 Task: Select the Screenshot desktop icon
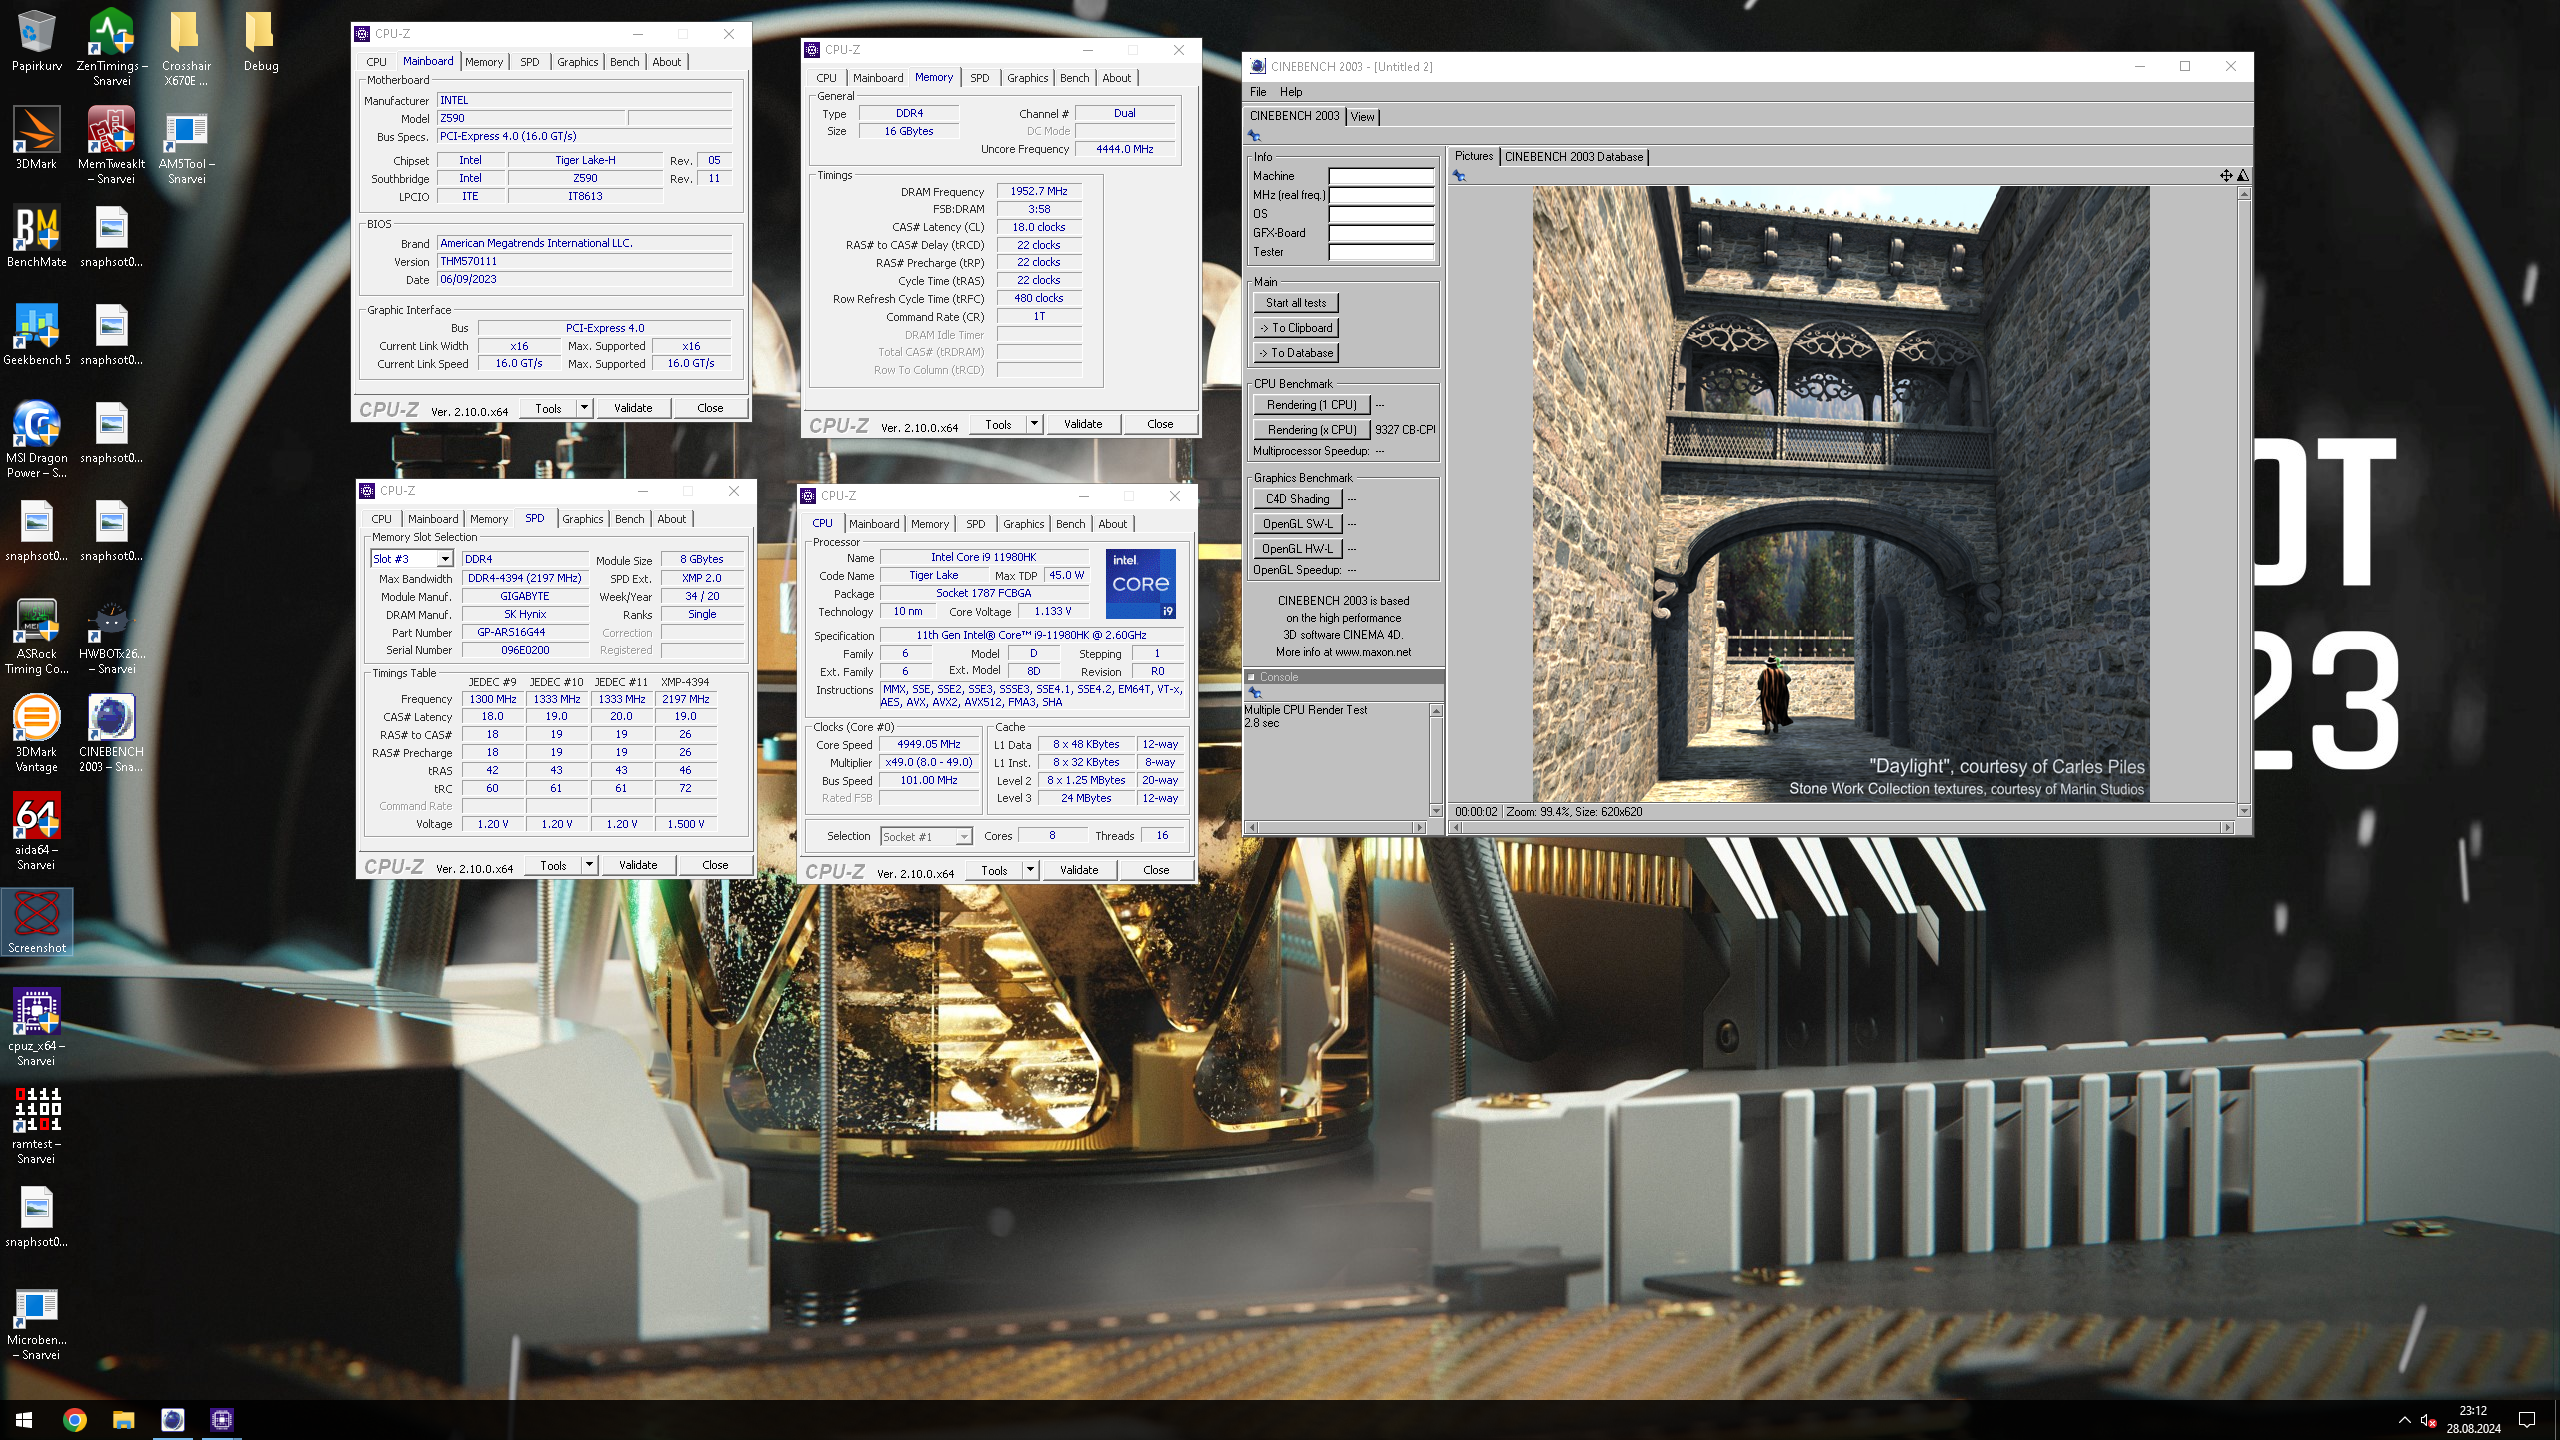[x=37, y=921]
